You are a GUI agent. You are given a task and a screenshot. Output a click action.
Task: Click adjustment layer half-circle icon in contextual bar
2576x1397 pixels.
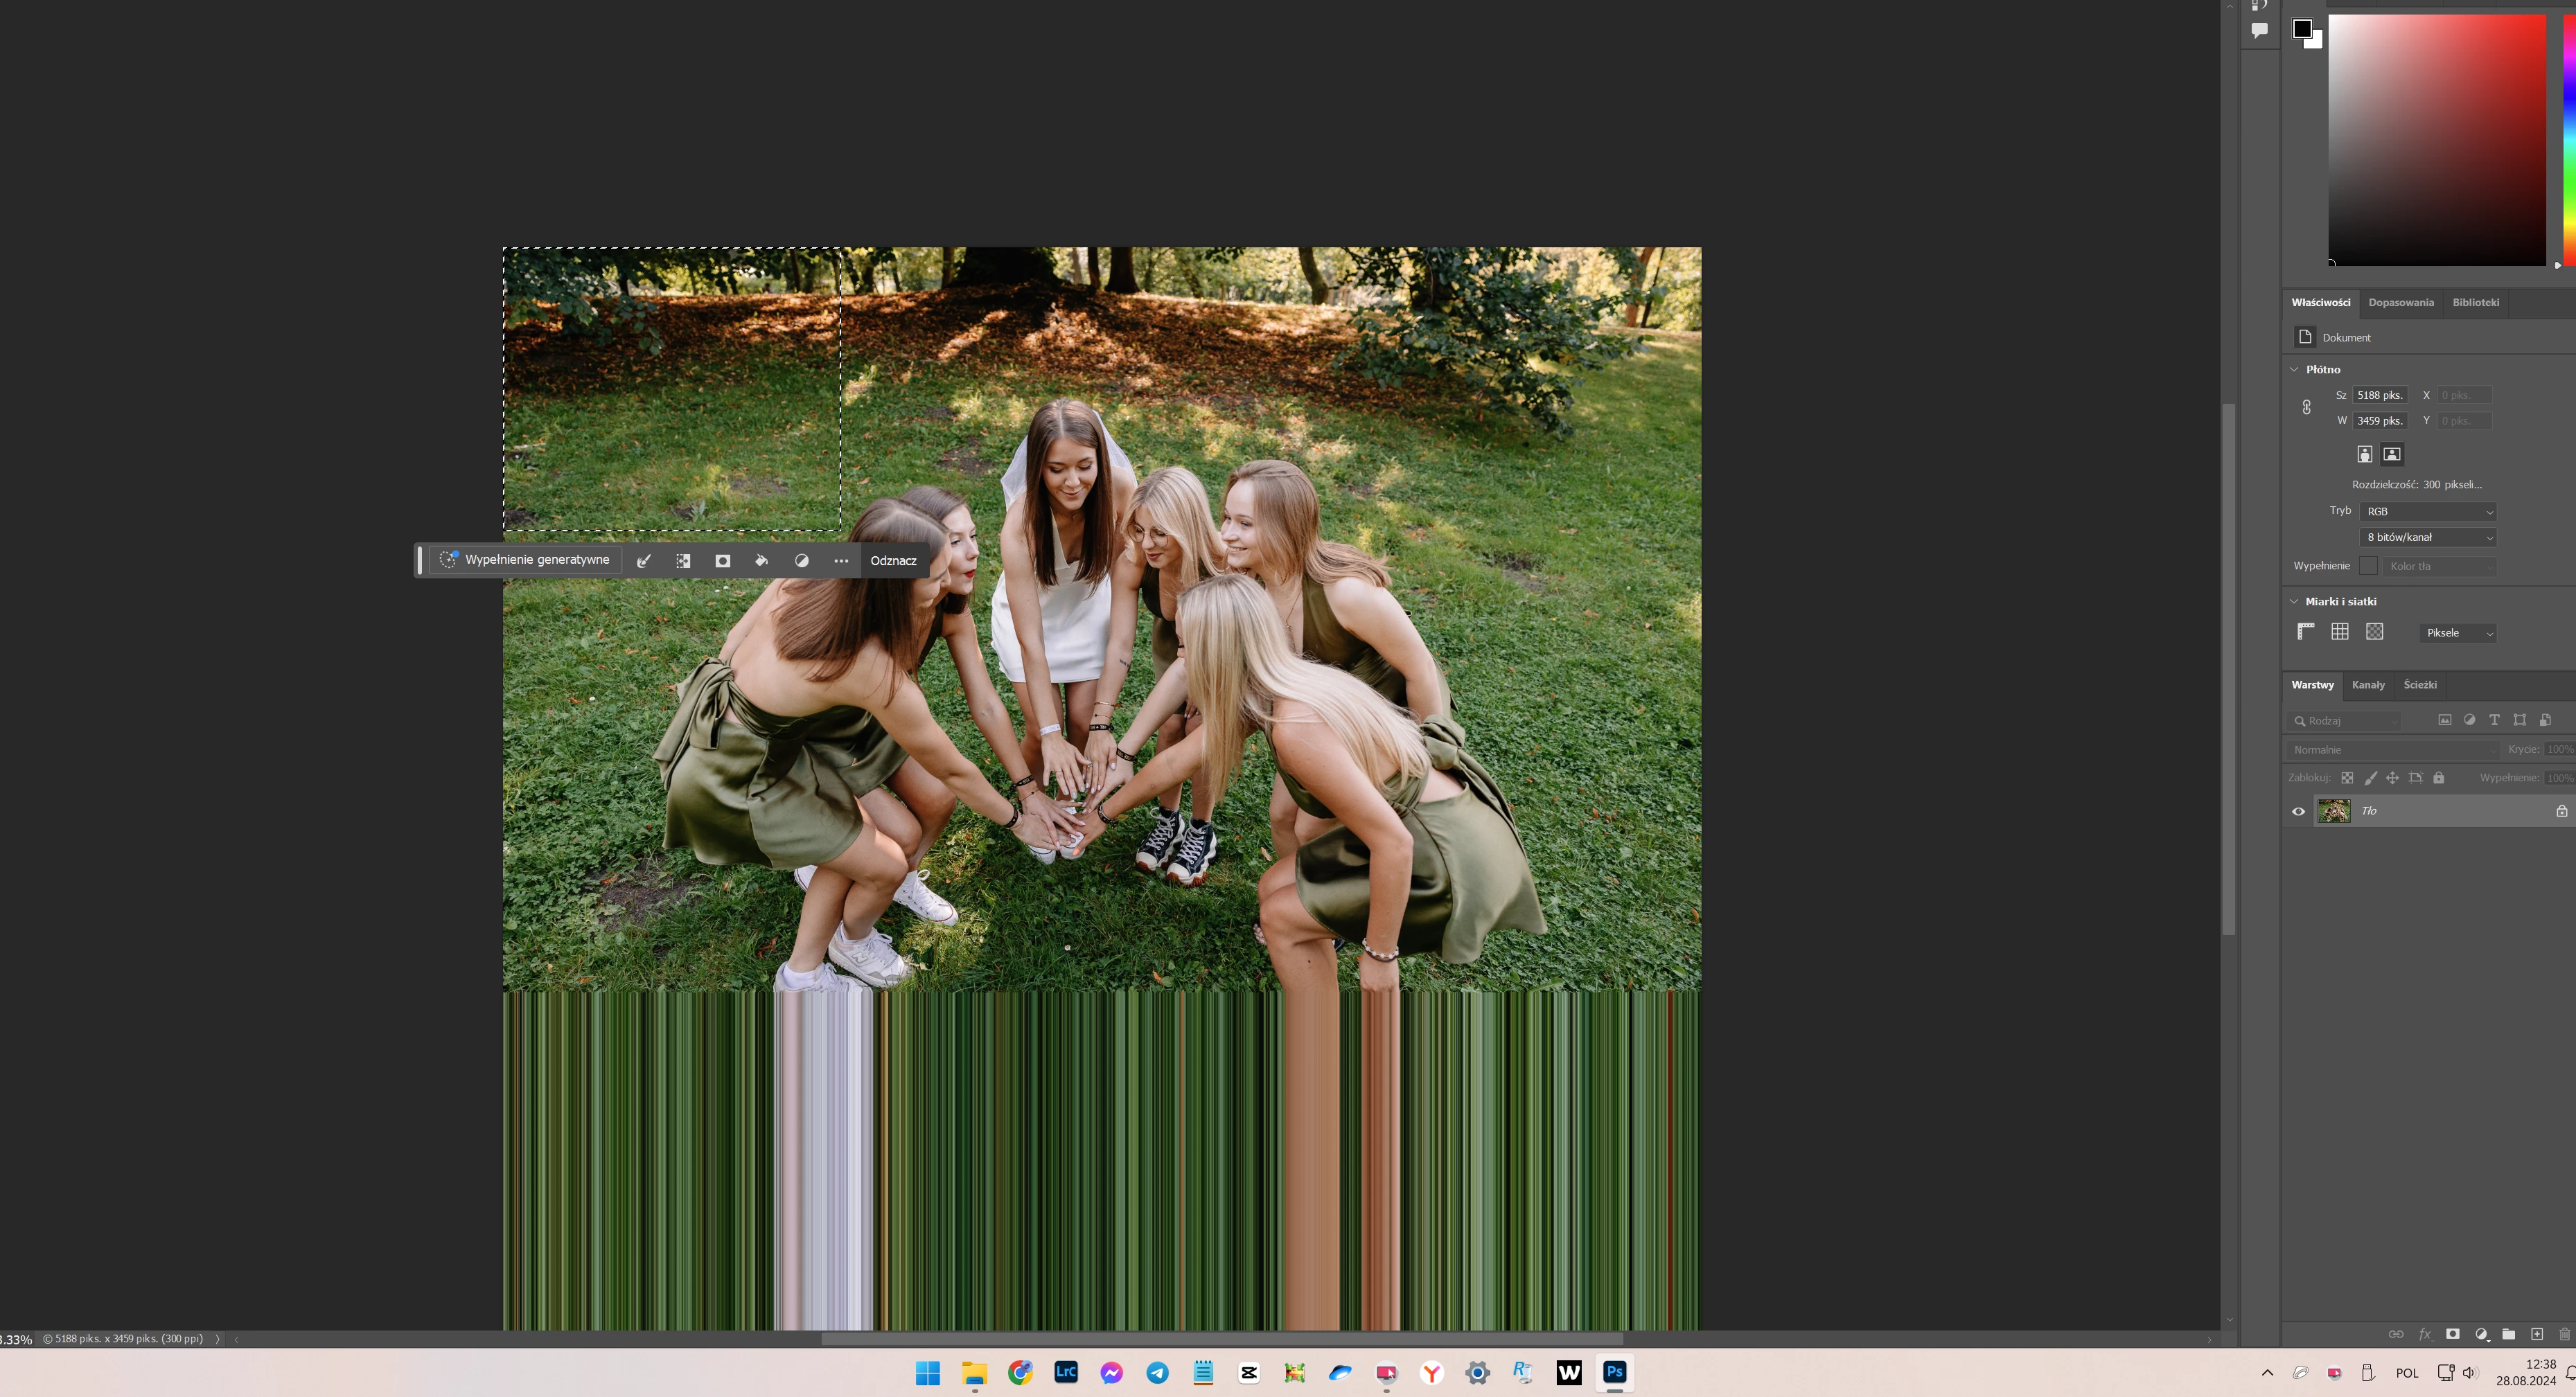pos(801,561)
